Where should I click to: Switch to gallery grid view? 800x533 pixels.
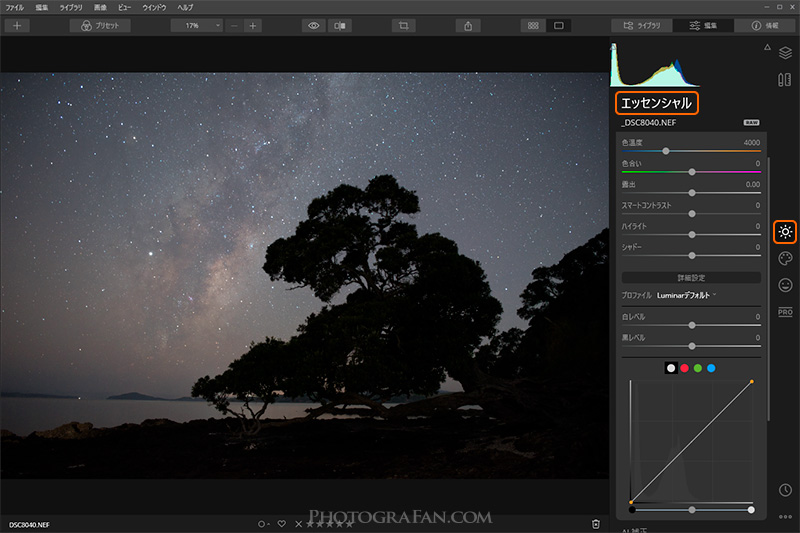pyautogui.click(x=533, y=26)
